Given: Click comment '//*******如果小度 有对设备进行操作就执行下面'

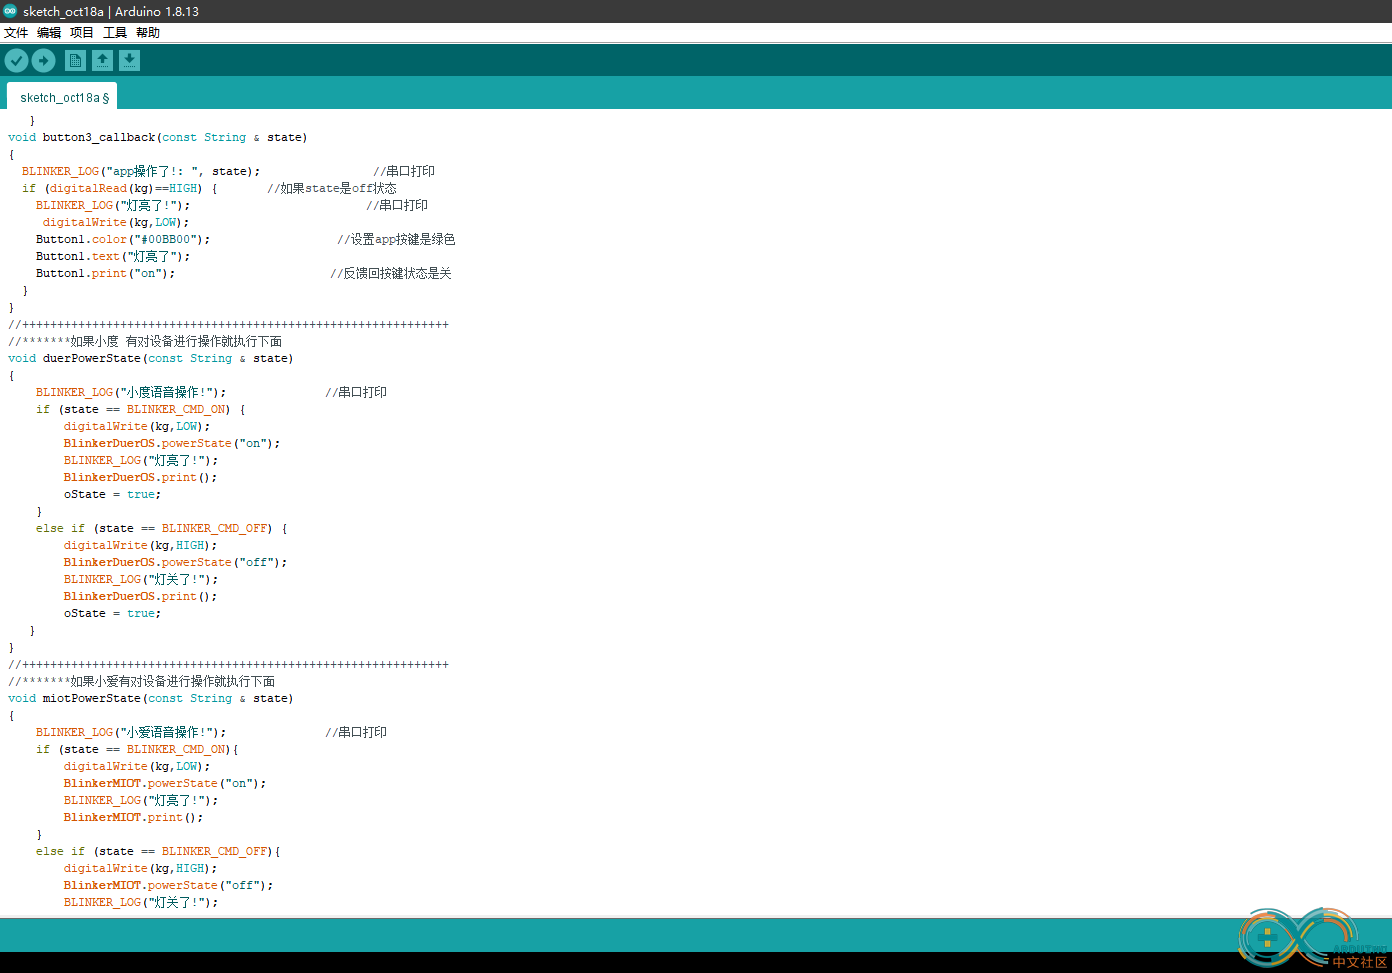Looking at the screenshot, I should (145, 342).
